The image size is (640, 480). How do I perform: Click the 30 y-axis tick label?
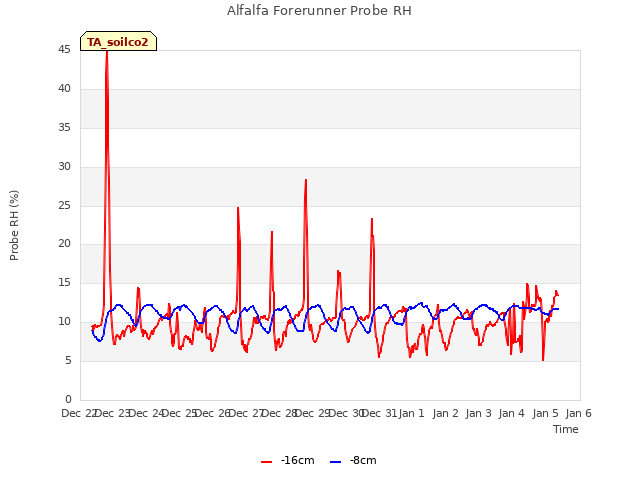(x=64, y=167)
